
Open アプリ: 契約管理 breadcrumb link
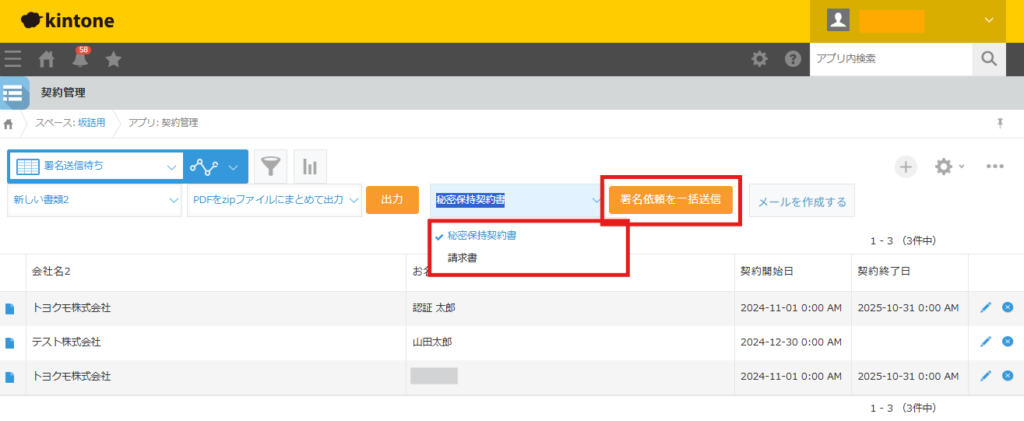tap(163, 123)
